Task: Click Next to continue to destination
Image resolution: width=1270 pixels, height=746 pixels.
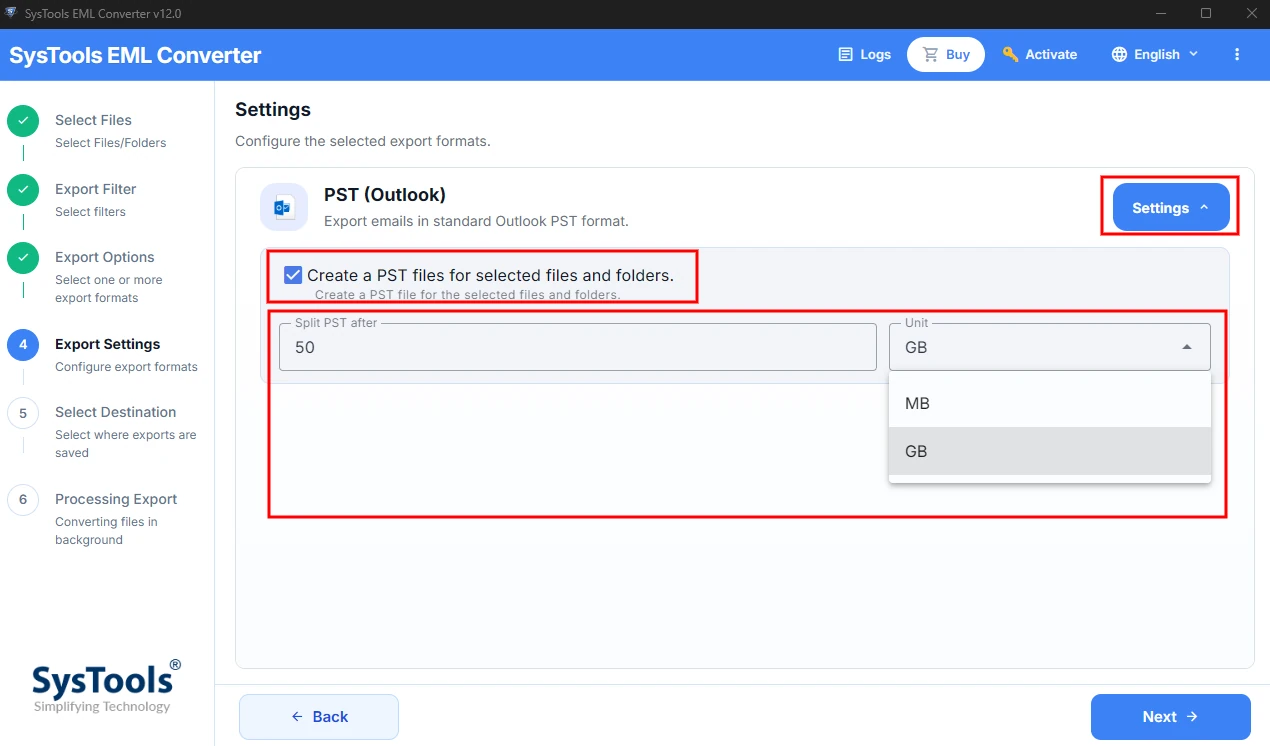Action: pos(1171,717)
